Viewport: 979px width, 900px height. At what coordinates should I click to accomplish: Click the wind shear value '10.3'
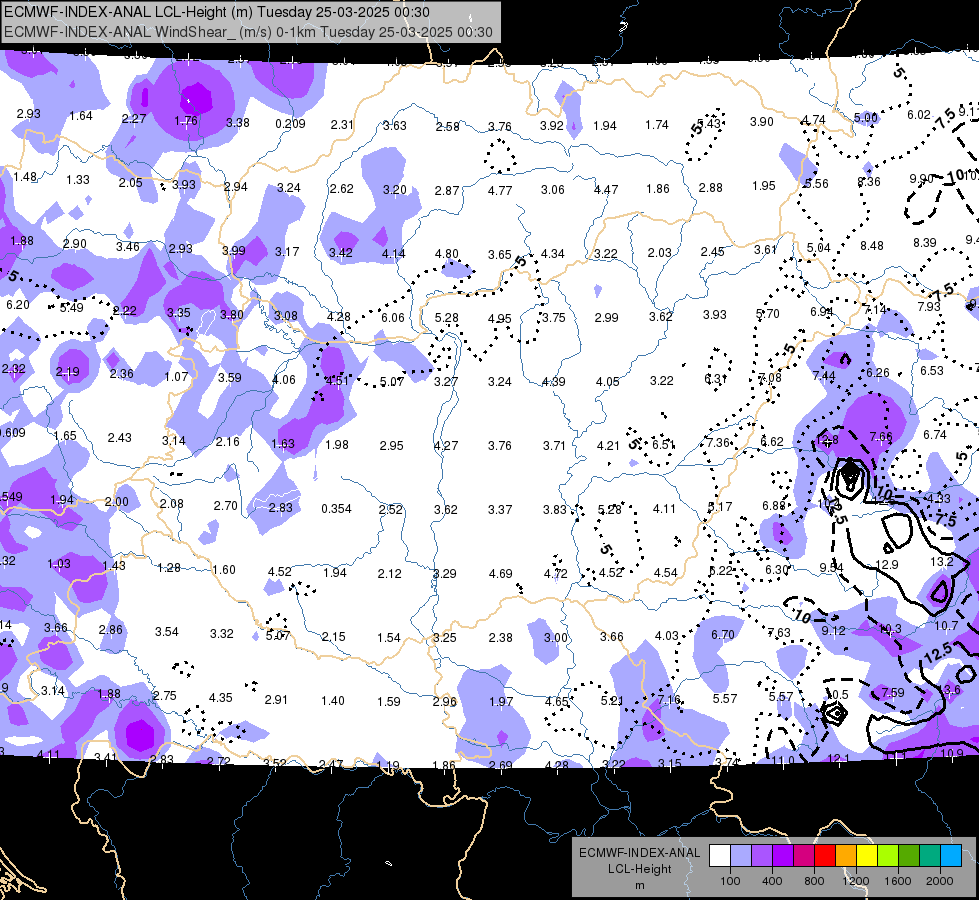point(890,628)
